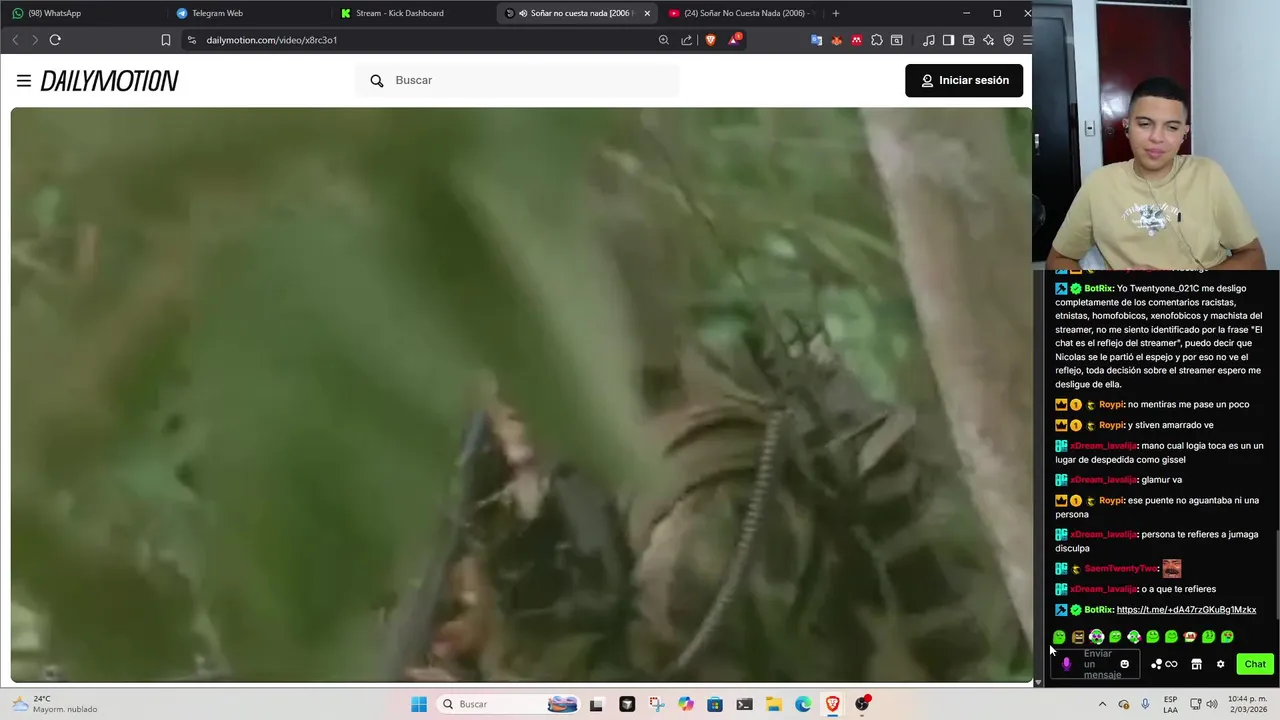Viewport: 1280px width, 720px height.
Task: Click the Dailymotion video player
Action: [521, 395]
